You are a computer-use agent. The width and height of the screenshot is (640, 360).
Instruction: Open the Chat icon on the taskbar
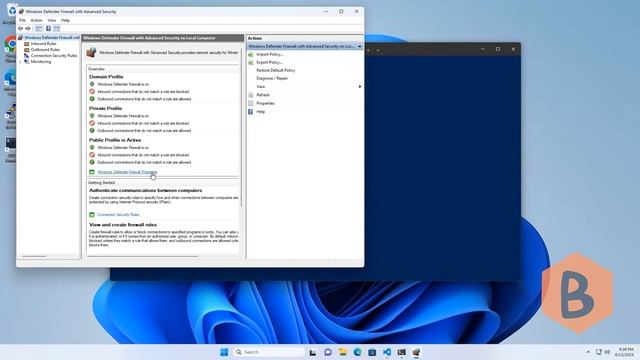pyautogui.click(x=328, y=352)
